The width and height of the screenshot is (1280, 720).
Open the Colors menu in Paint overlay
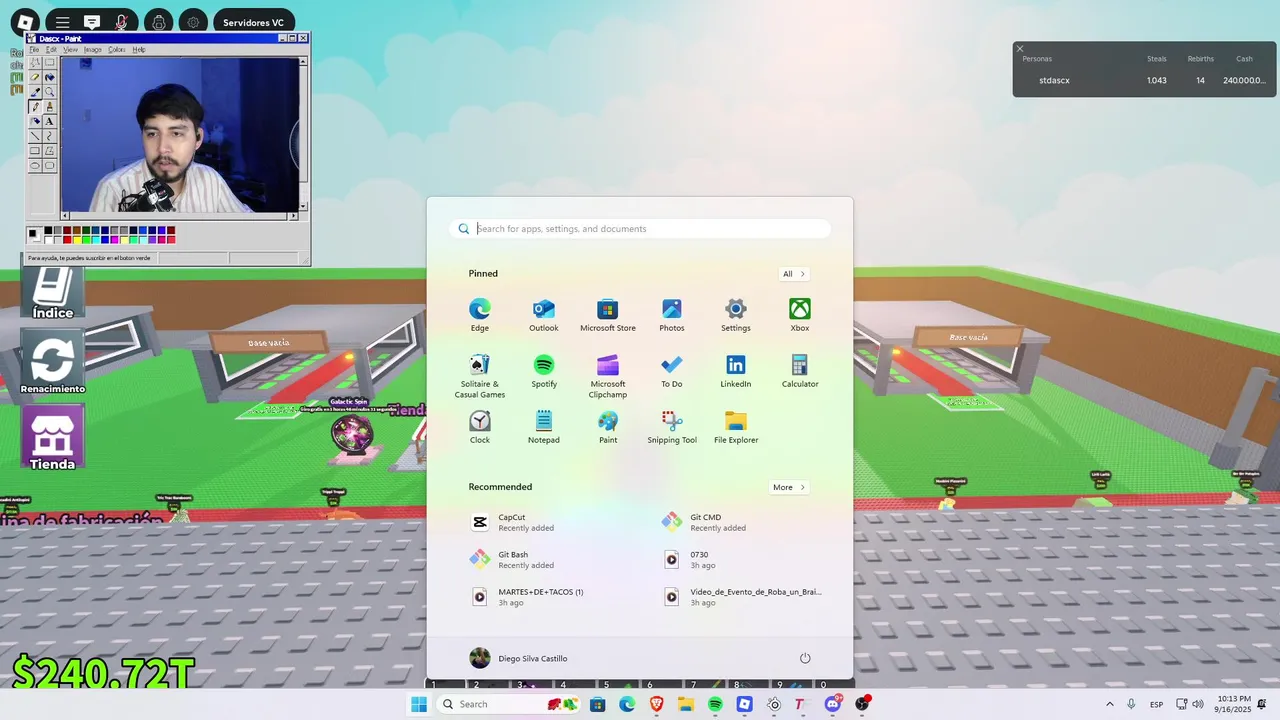tap(117, 49)
